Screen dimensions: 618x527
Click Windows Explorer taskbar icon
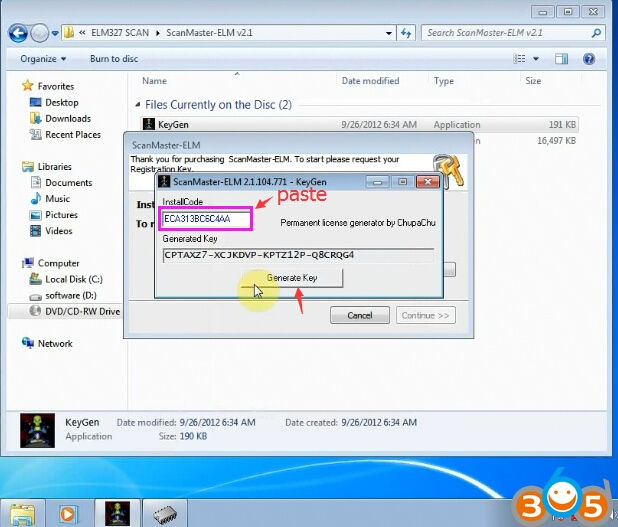22,514
